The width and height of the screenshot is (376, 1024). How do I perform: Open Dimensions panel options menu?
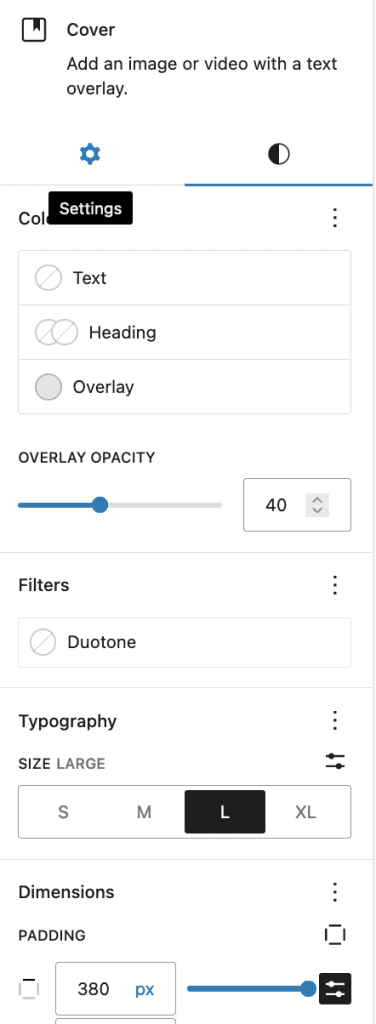(335, 892)
